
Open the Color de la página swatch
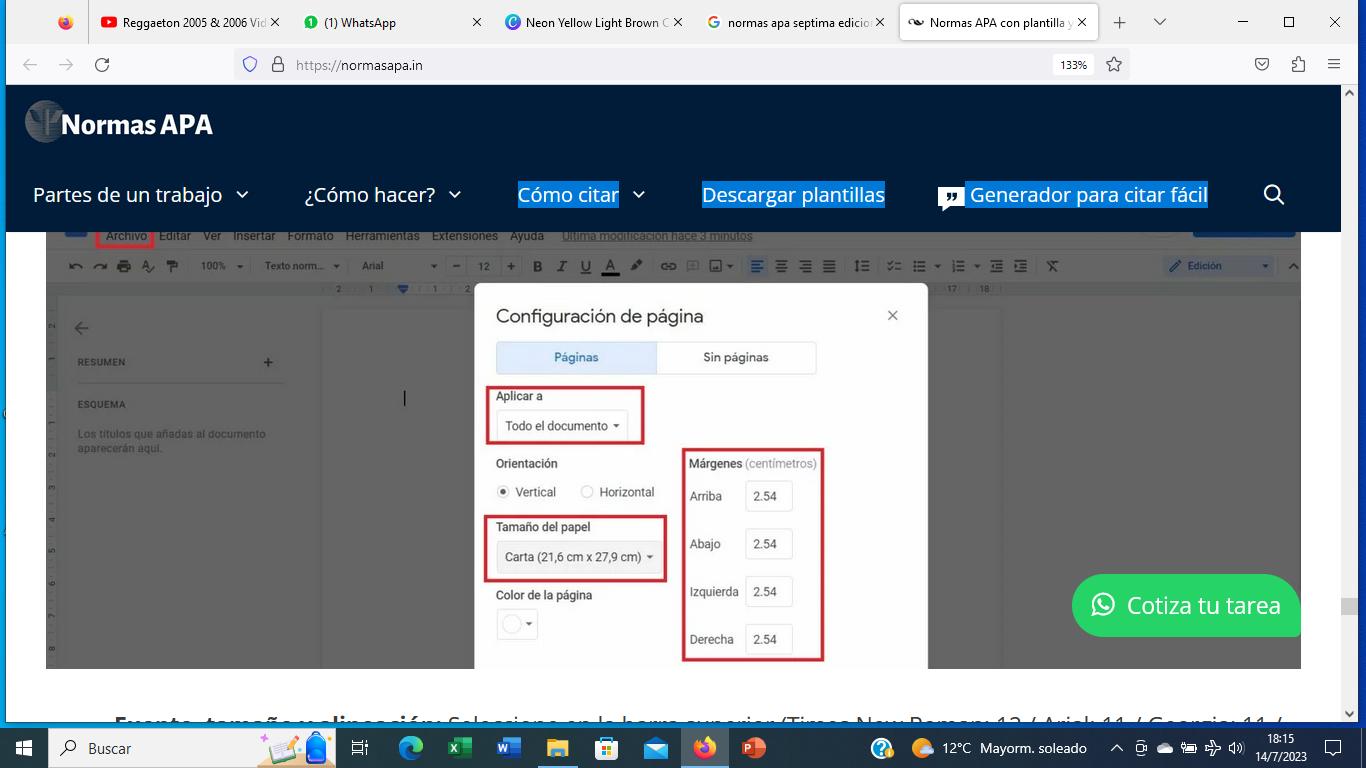(x=517, y=624)
